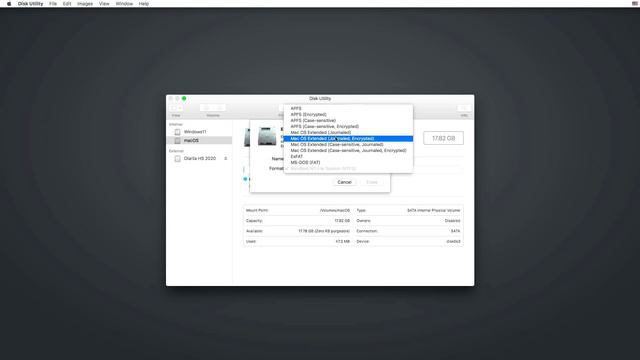Viewport: 640px width, 360px height.
Task: Open the Window menu
Action: coord(124,4)
